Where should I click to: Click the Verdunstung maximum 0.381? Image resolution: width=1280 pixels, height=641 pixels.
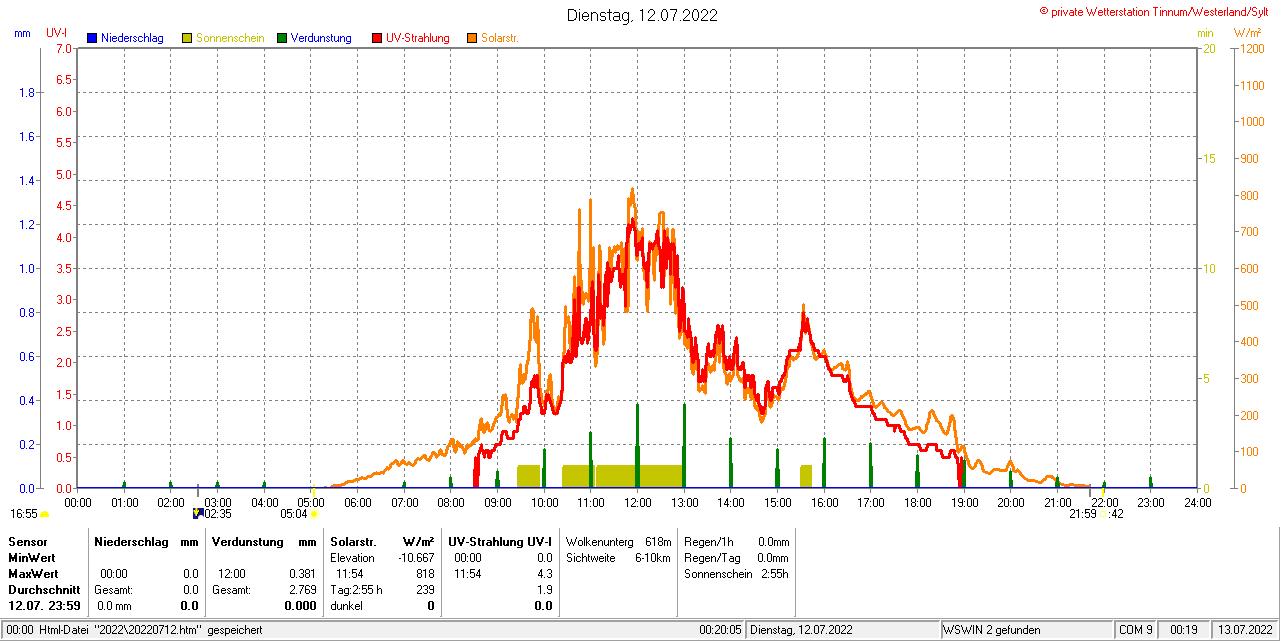(x=302, y=574)
